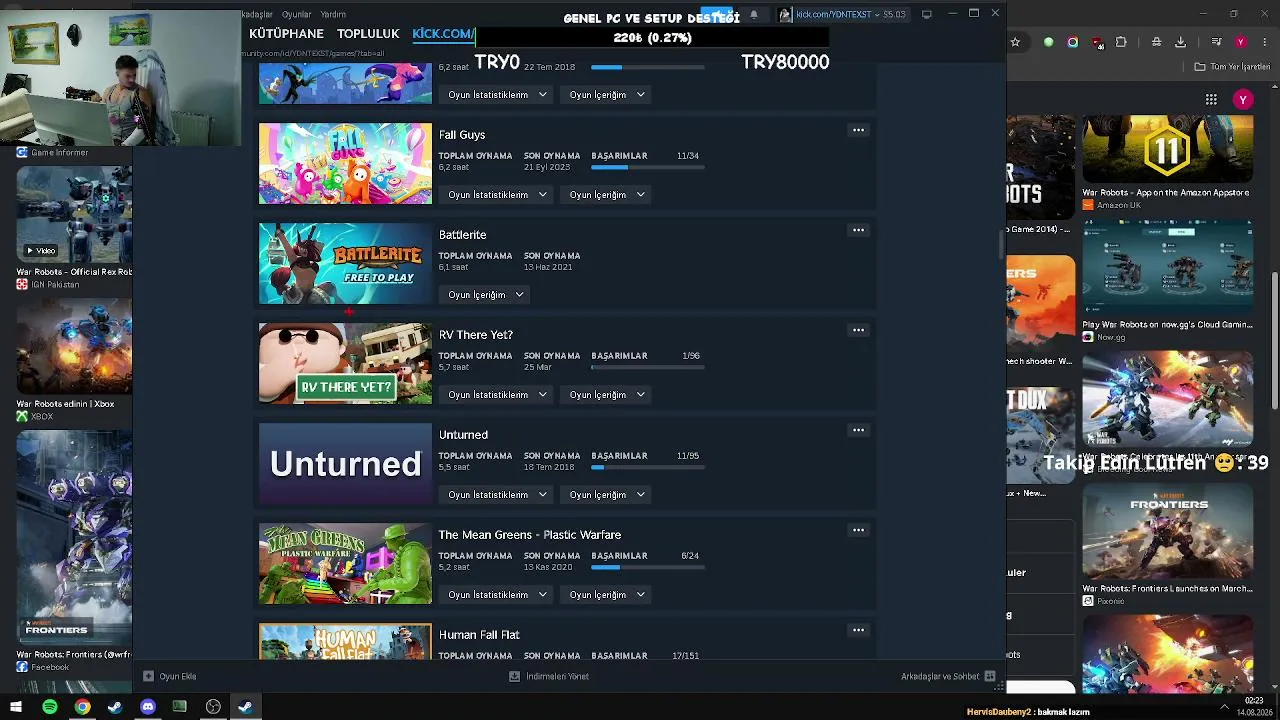
Task: Open the War Robots Official IGN Pakistan video result
Action: coord(74,214)
